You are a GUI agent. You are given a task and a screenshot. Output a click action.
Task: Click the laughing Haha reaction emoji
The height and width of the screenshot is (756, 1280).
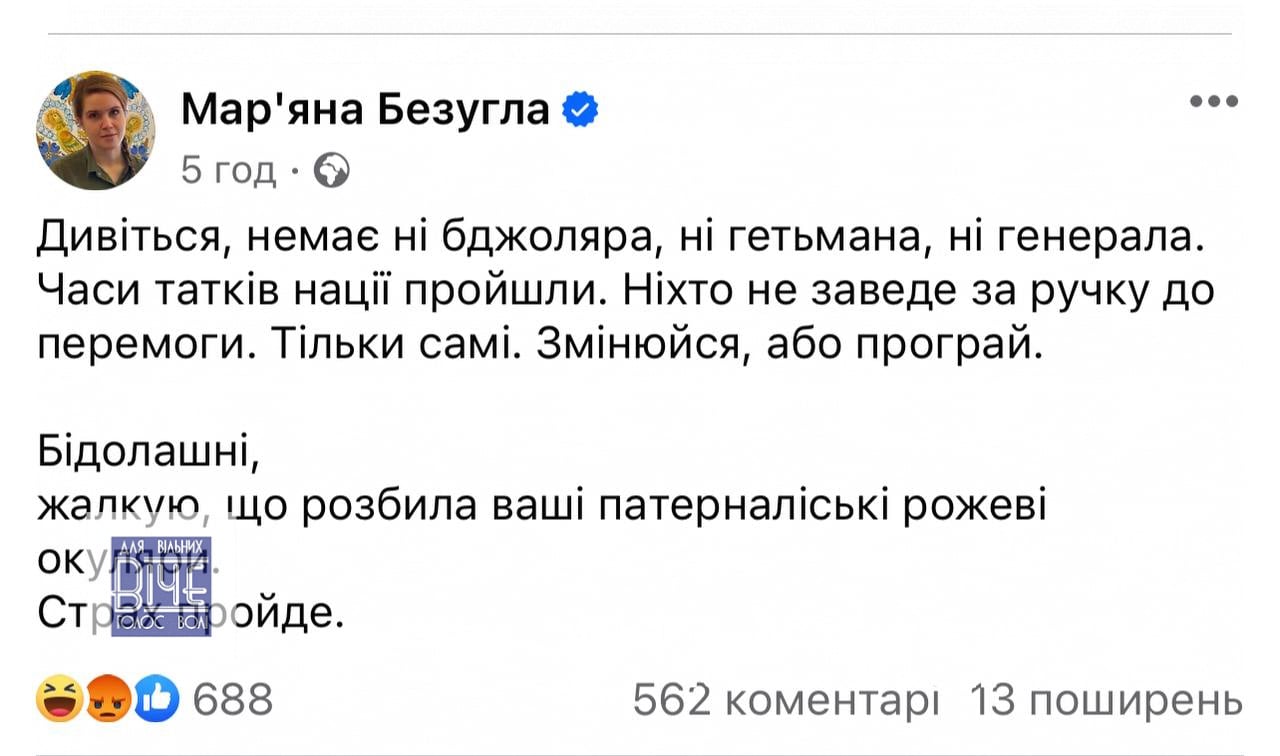[x=62, y=699]
